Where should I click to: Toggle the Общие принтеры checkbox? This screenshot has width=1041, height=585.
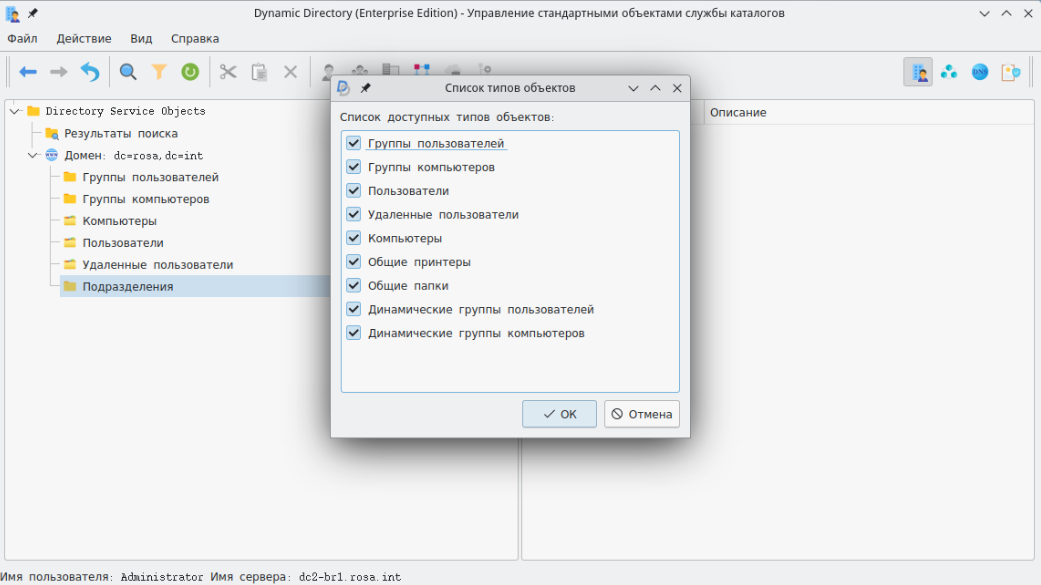(353, 262)
